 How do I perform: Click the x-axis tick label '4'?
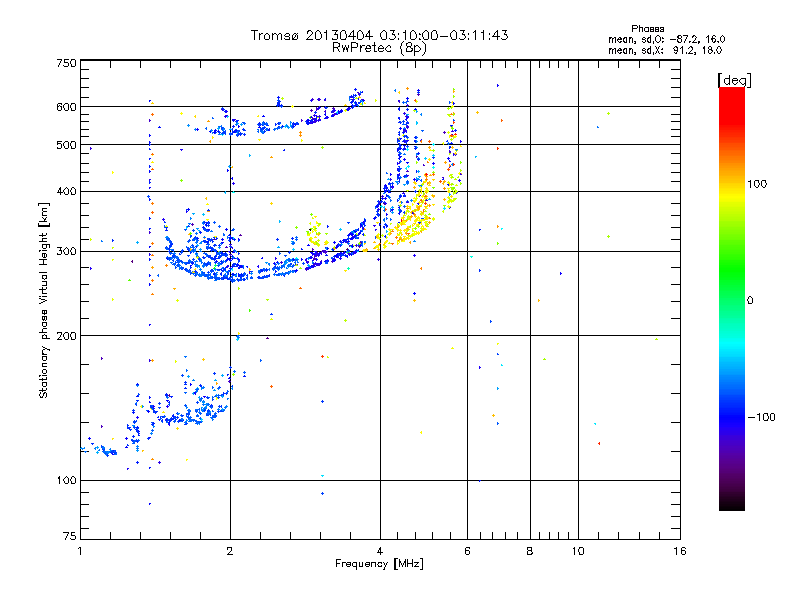380,551
